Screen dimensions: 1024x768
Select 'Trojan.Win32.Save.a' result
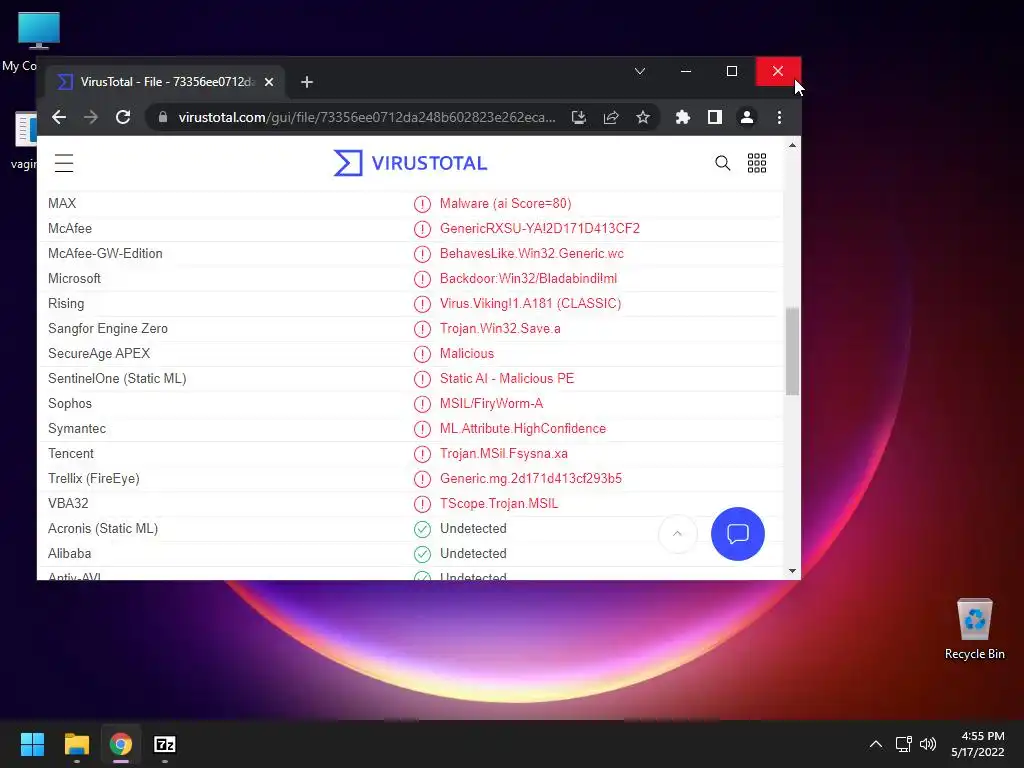tap(500, 328)
